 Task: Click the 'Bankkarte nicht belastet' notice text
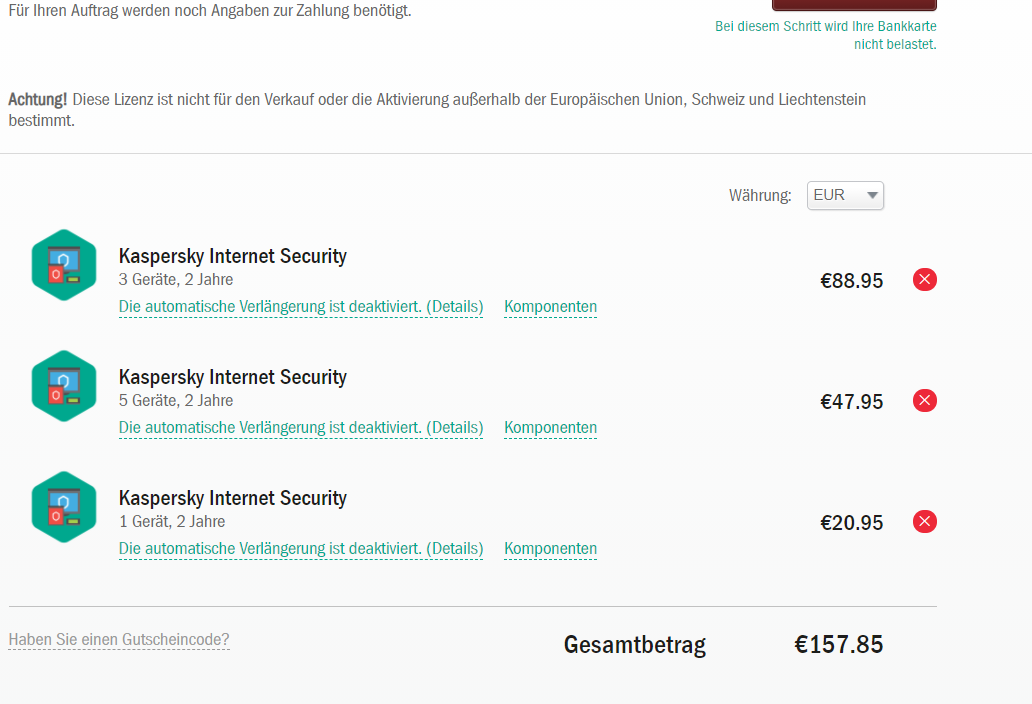tap(826, 36)
